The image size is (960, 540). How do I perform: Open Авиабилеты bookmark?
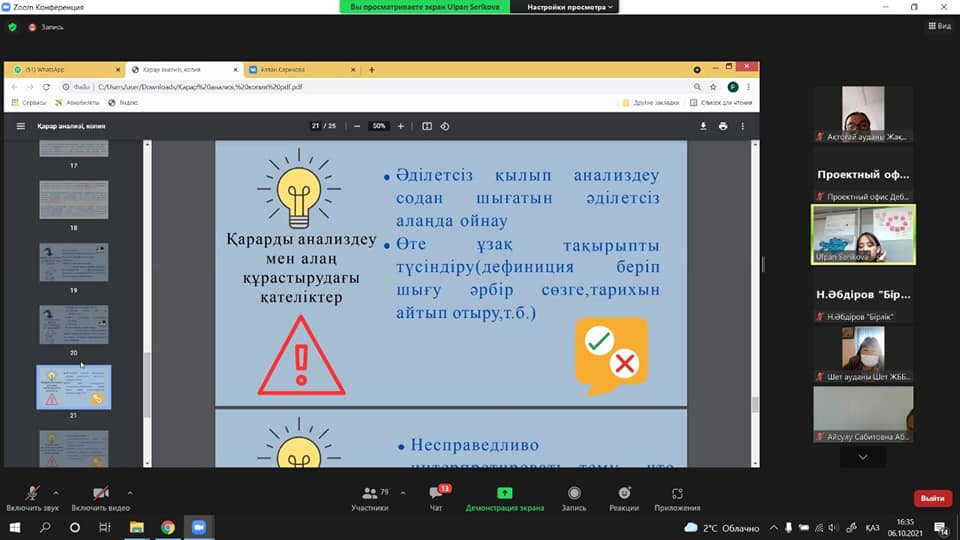(77, 103)
